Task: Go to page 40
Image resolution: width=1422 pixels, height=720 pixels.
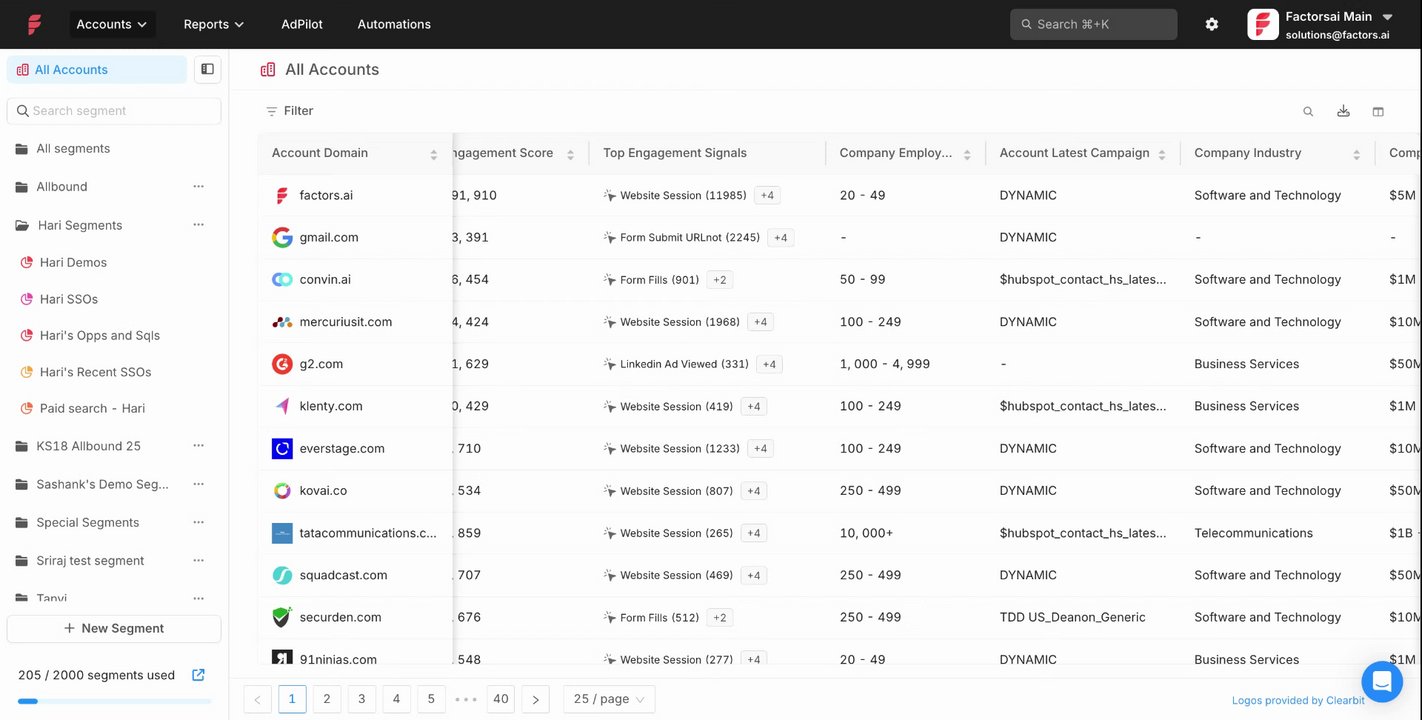Action: pyautogui.click(x=501, y=699)
